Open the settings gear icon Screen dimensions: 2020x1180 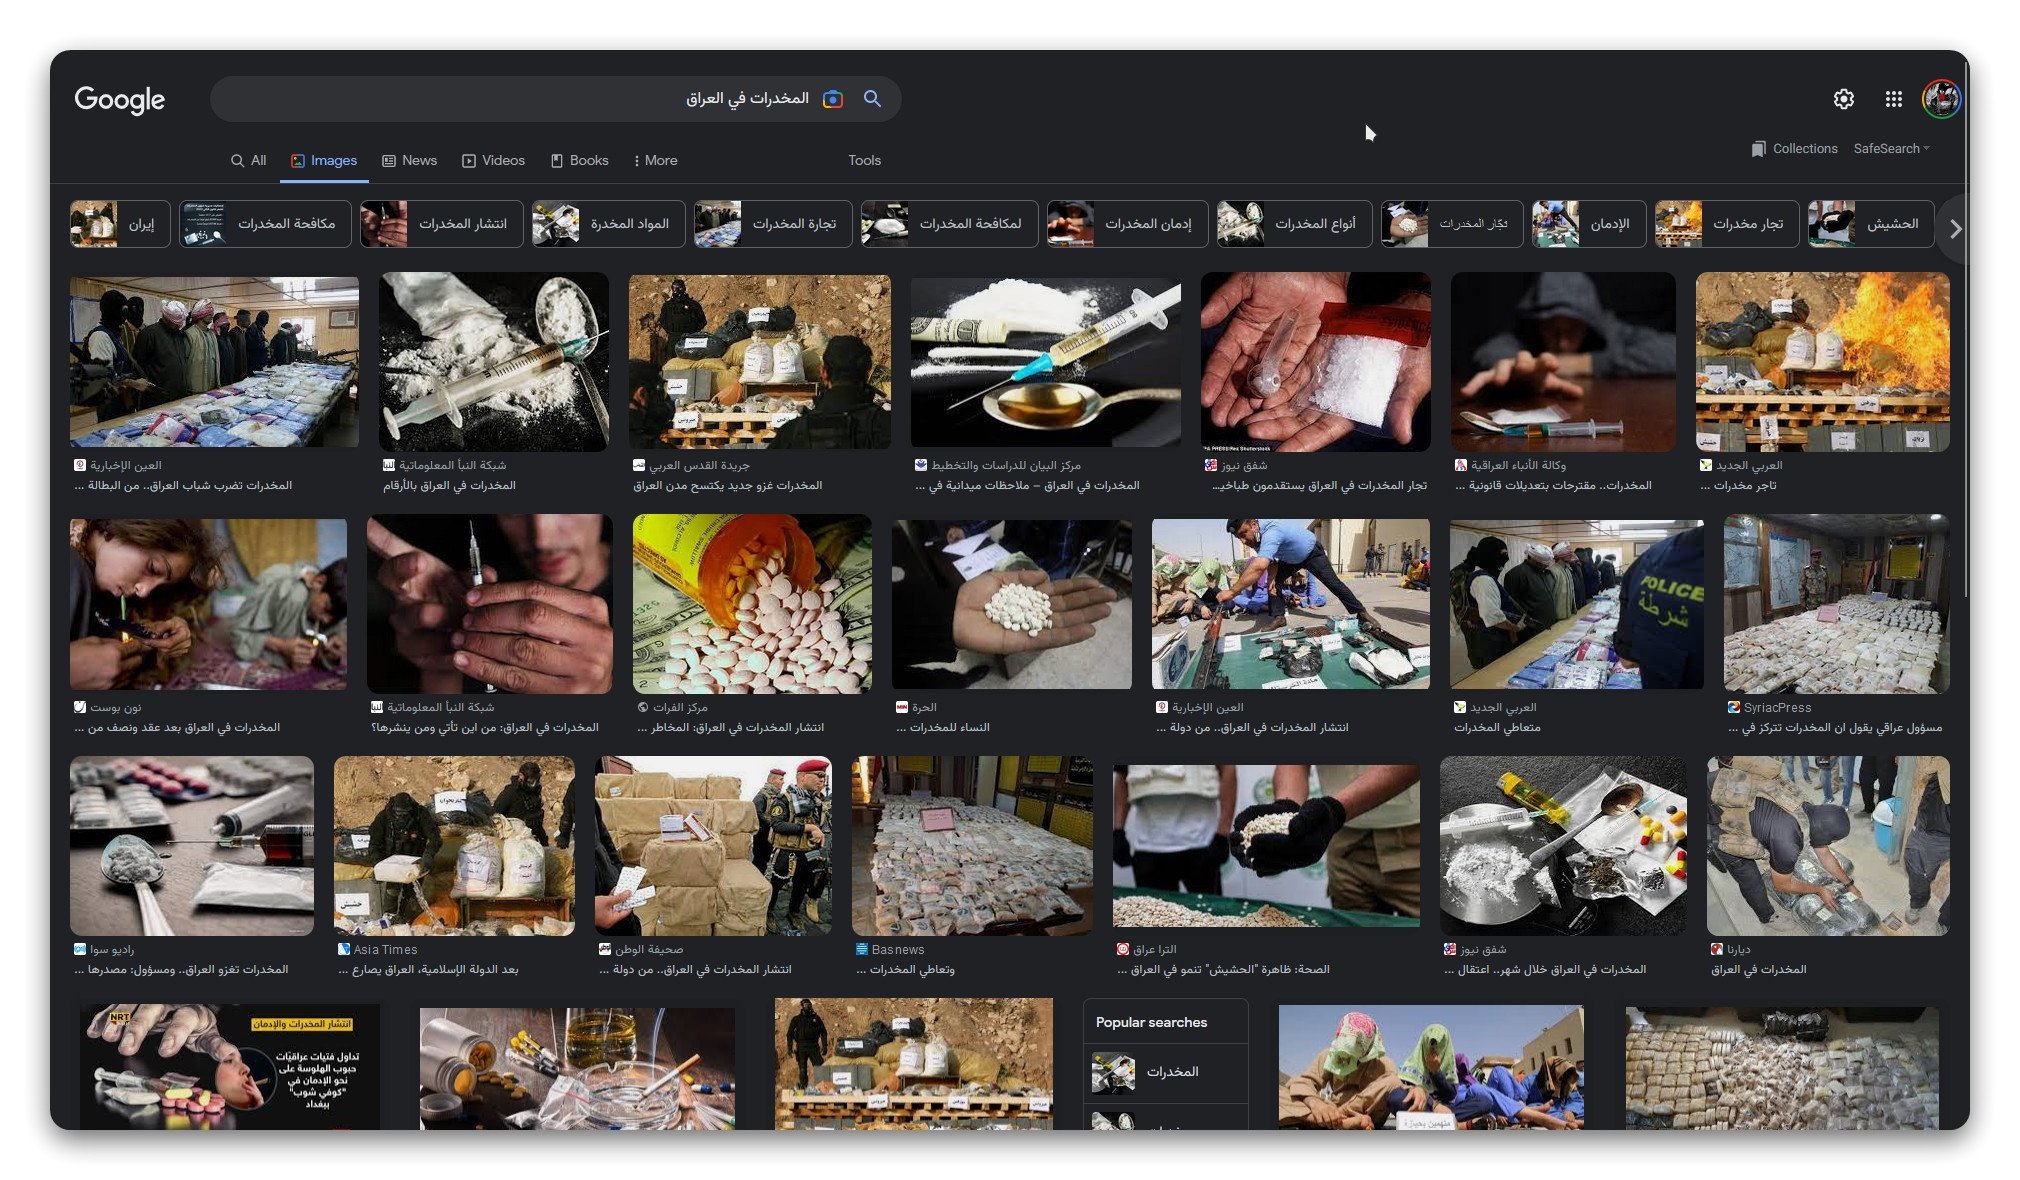pyautogui.click(x=1843, y=99)
